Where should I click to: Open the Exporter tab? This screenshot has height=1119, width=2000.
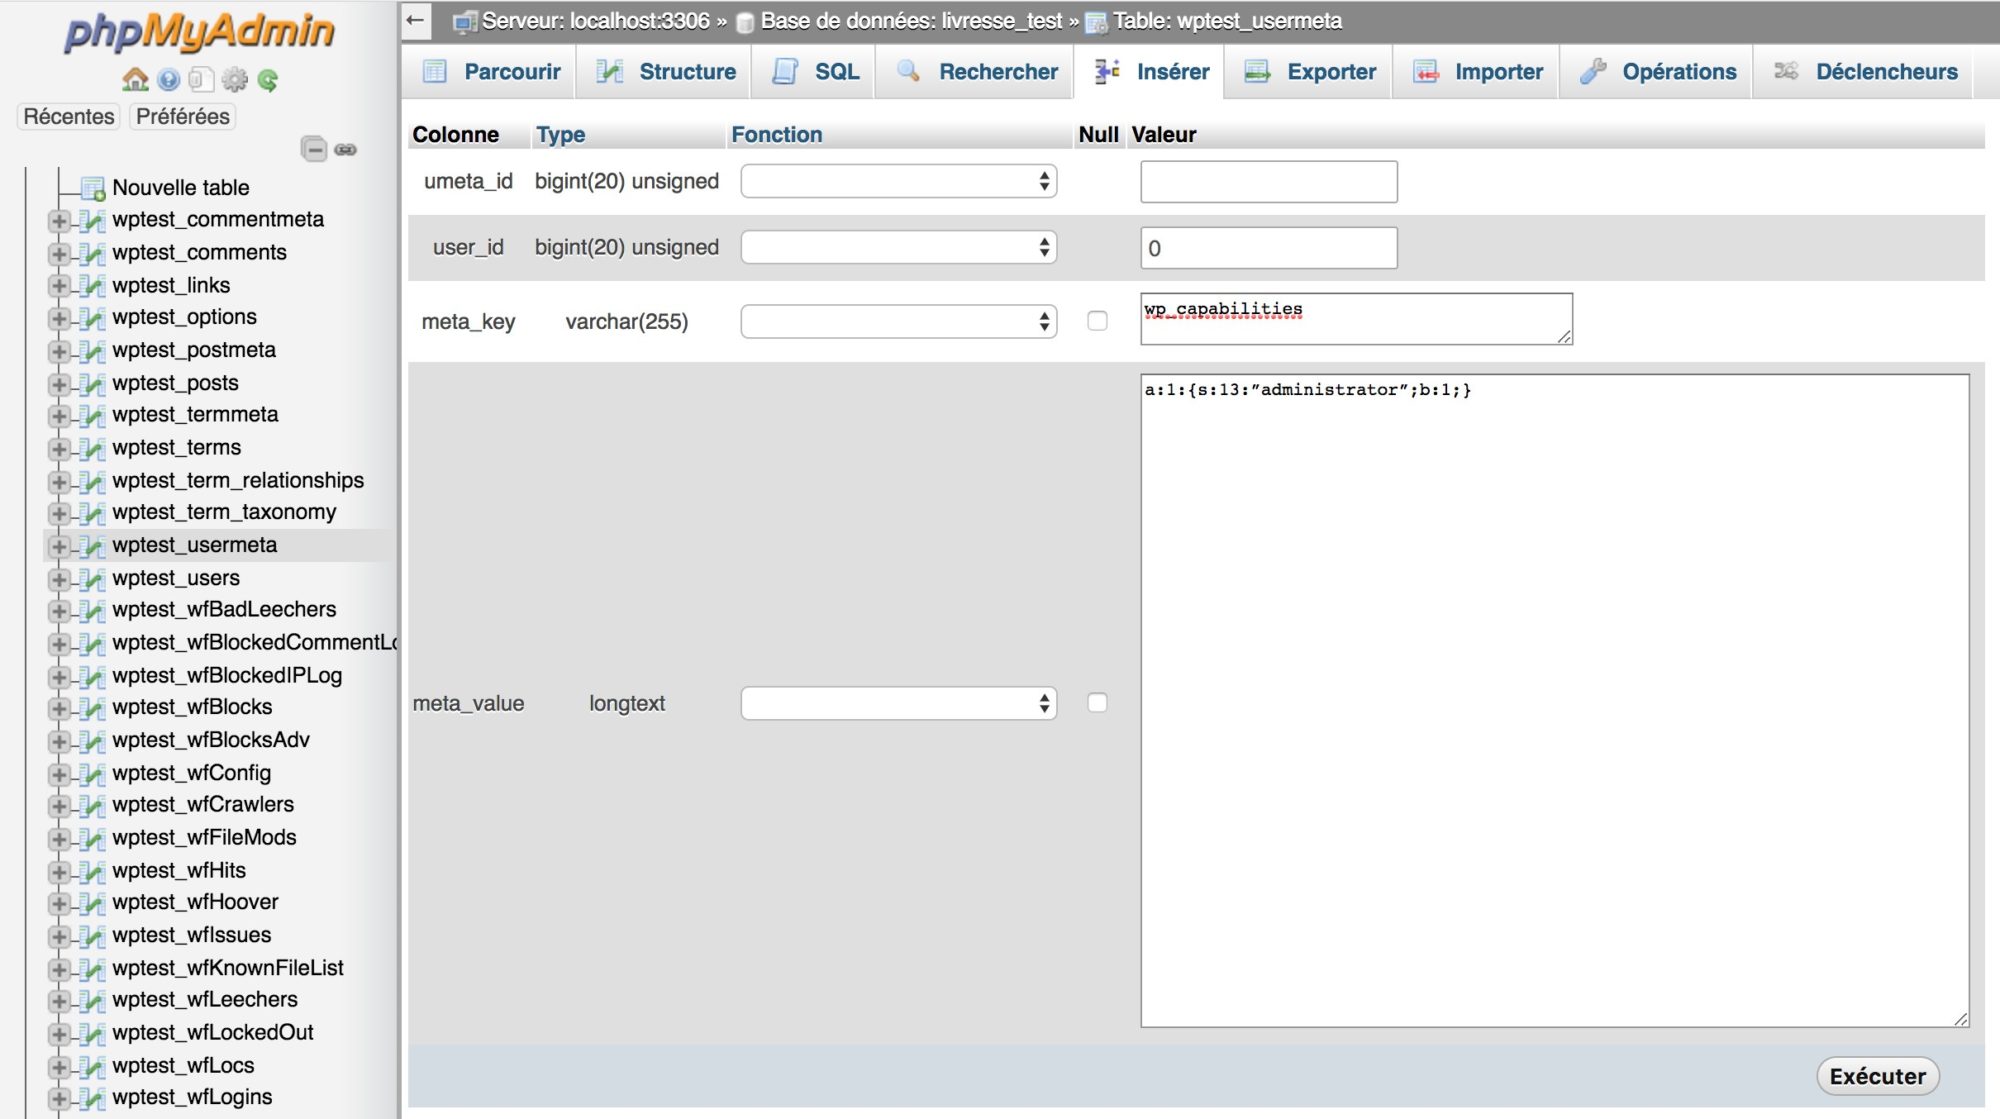pyautogui.click(x=1309, y=71)
